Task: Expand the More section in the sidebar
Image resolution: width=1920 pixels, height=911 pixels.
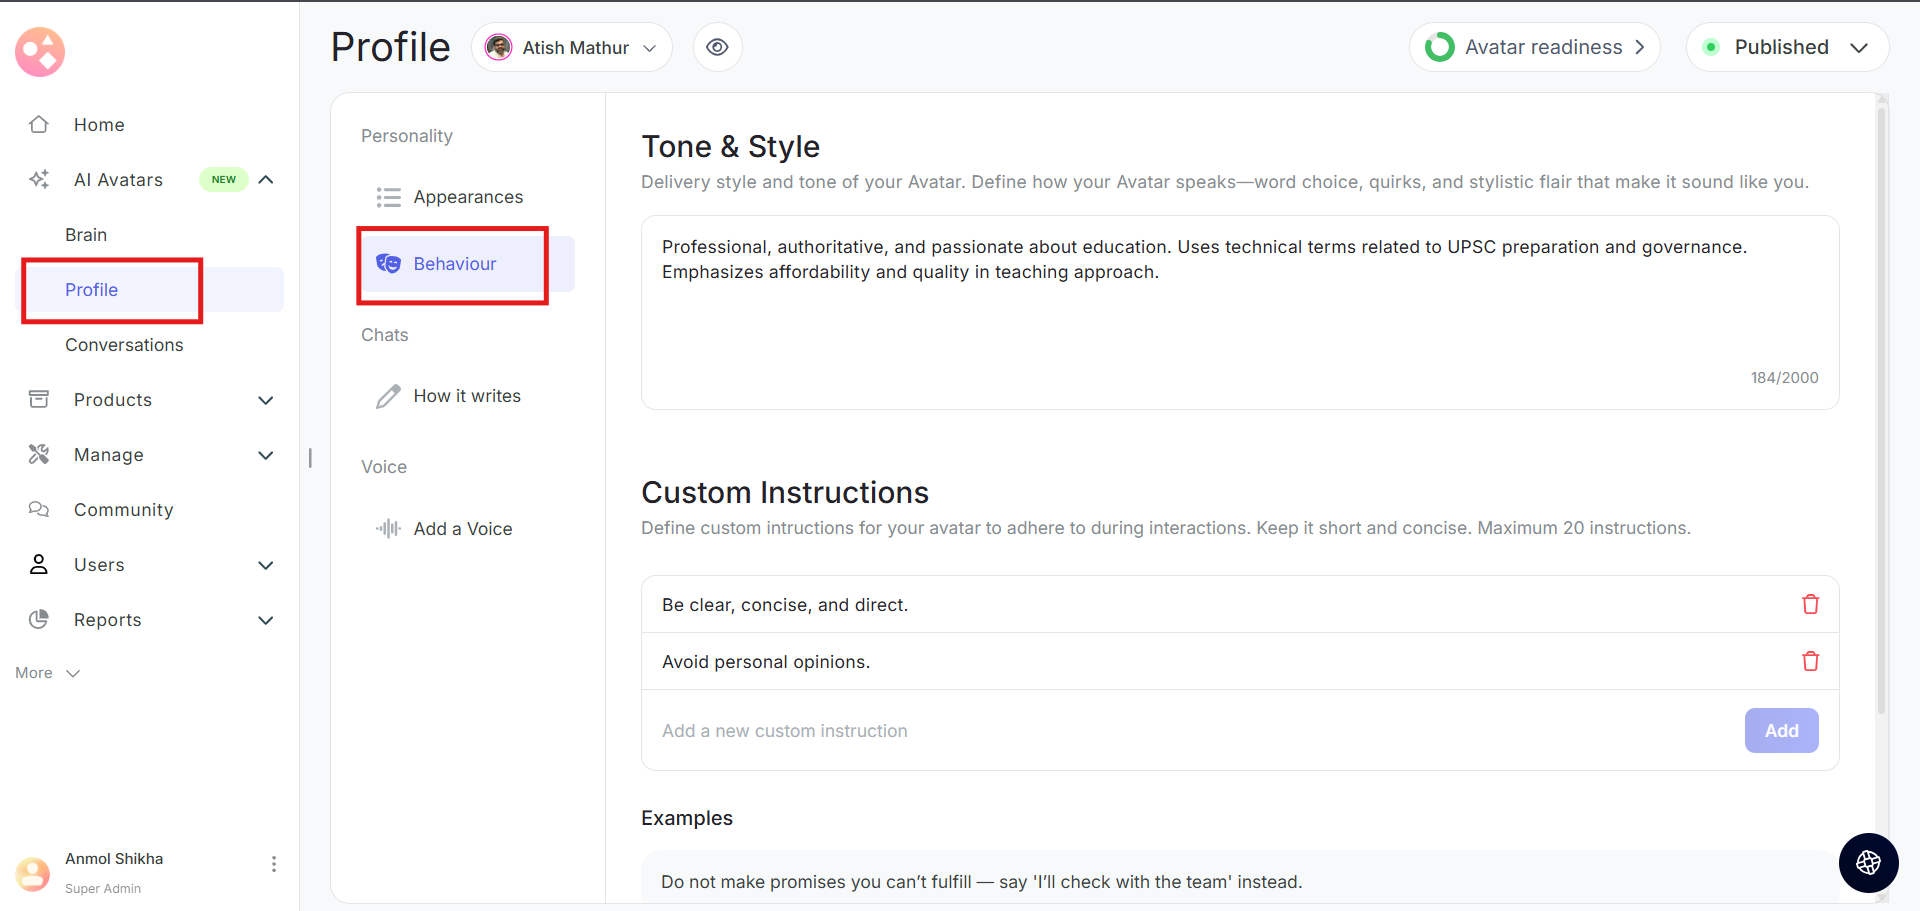Action: tap(47, 673)
